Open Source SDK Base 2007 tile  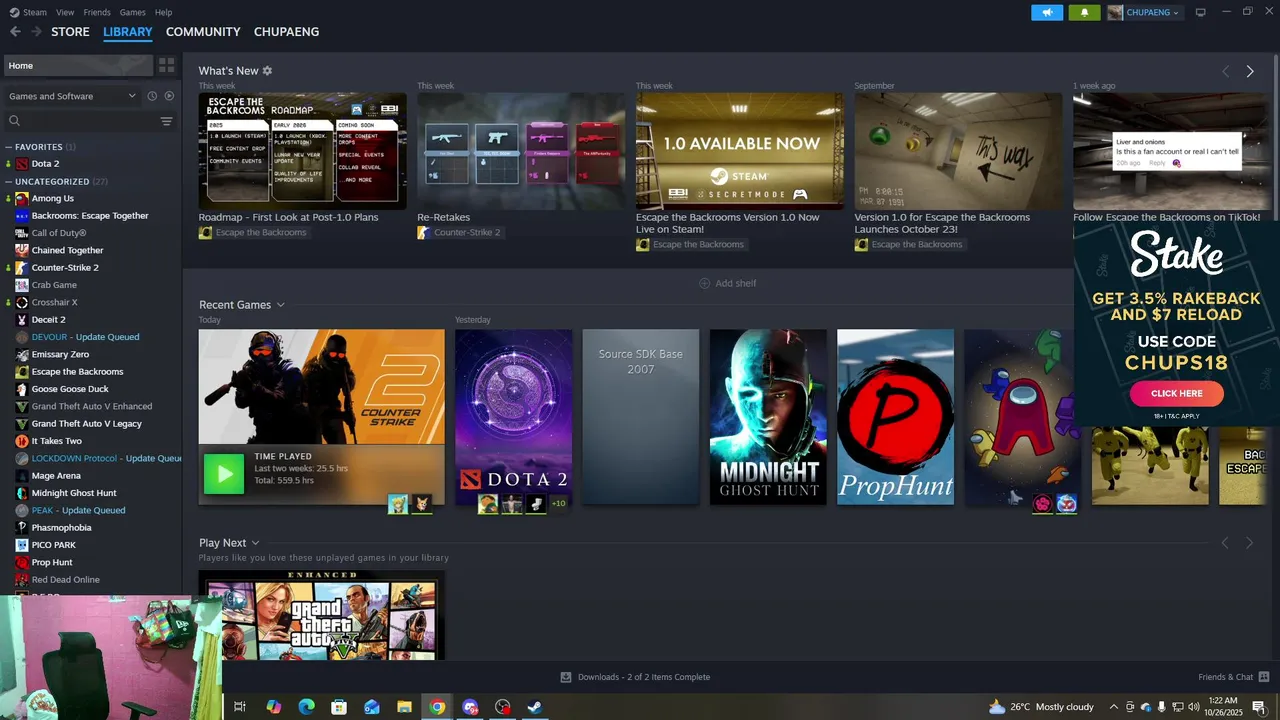(x=640, y=417)
